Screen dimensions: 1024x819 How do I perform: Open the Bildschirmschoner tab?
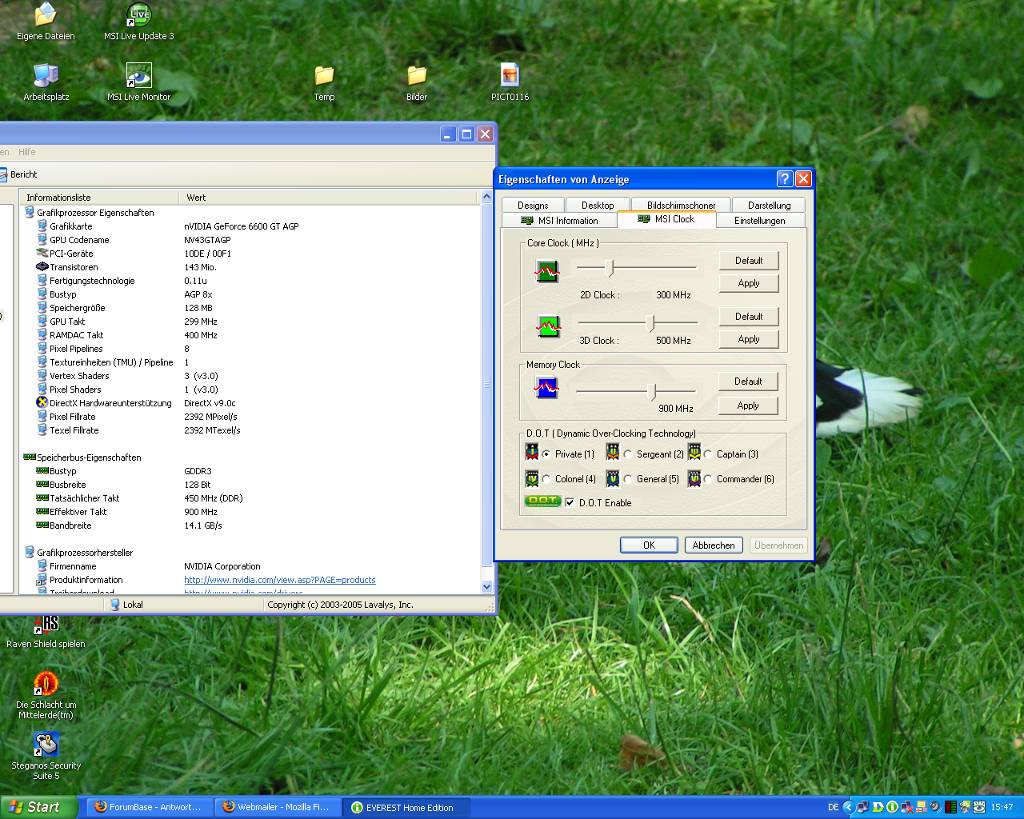(x=681, y=205)
